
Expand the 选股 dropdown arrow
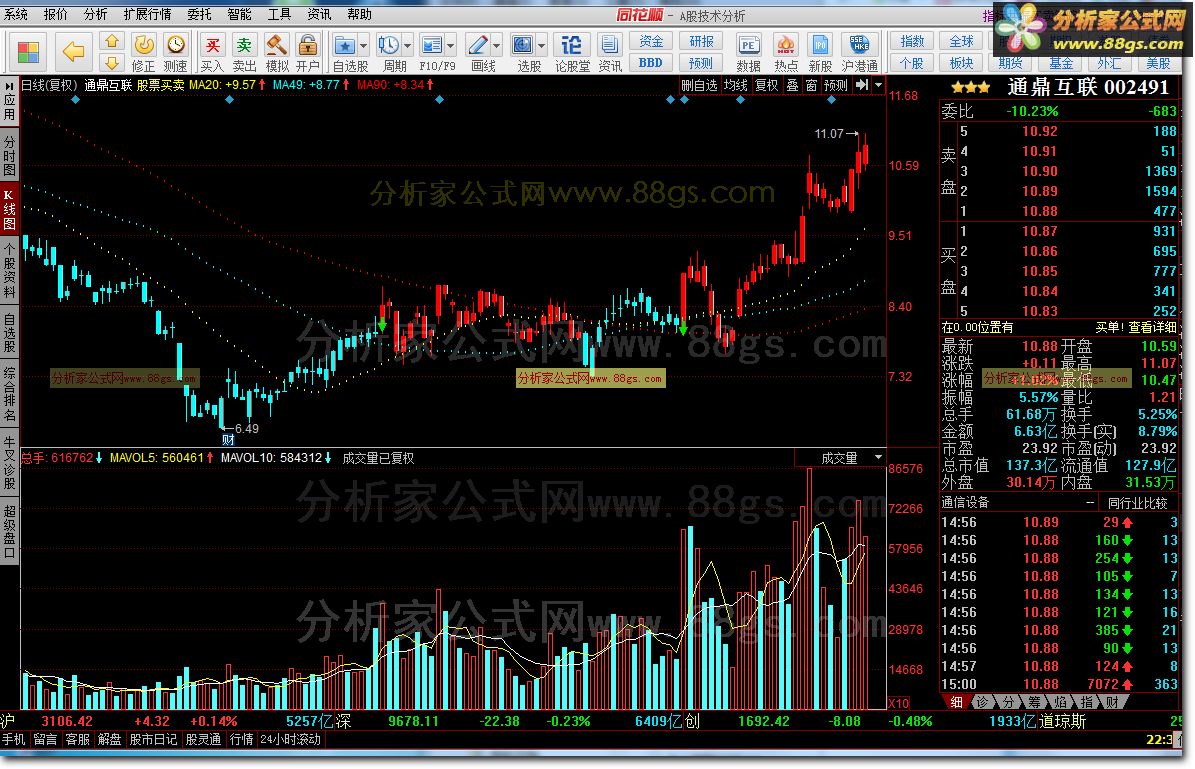541,46
